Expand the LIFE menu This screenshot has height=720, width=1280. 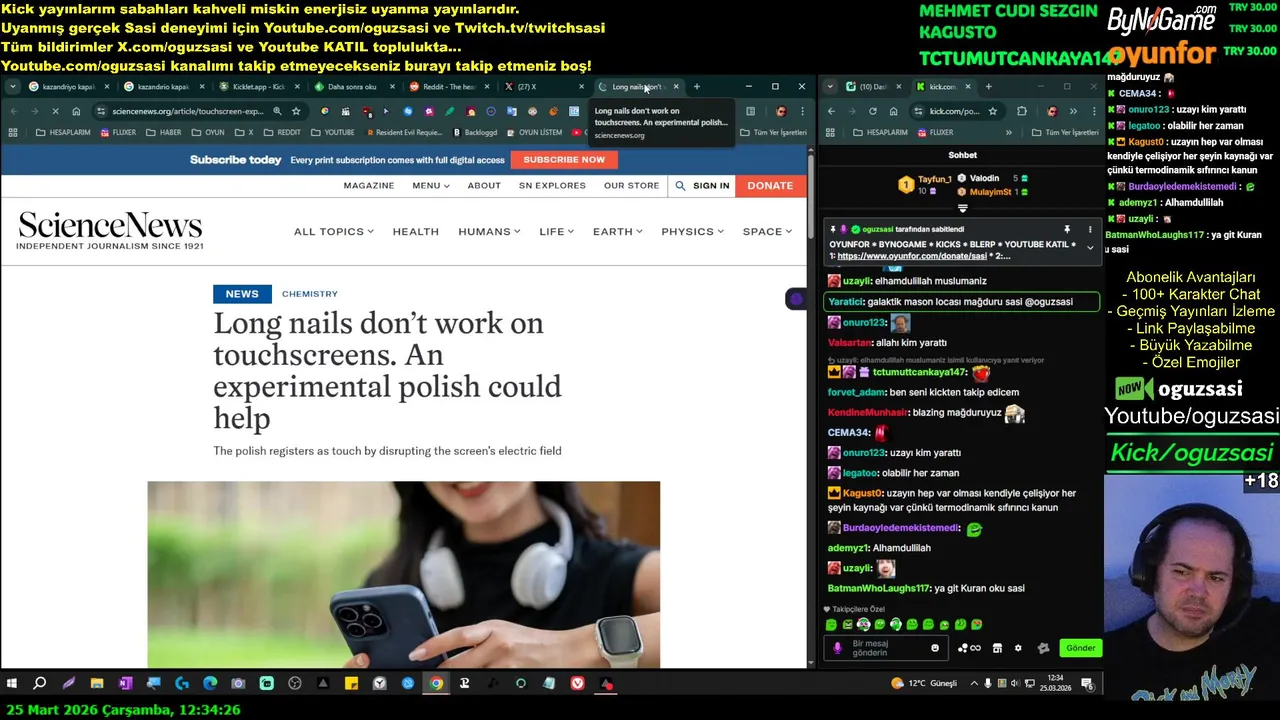tap(556, 231)
